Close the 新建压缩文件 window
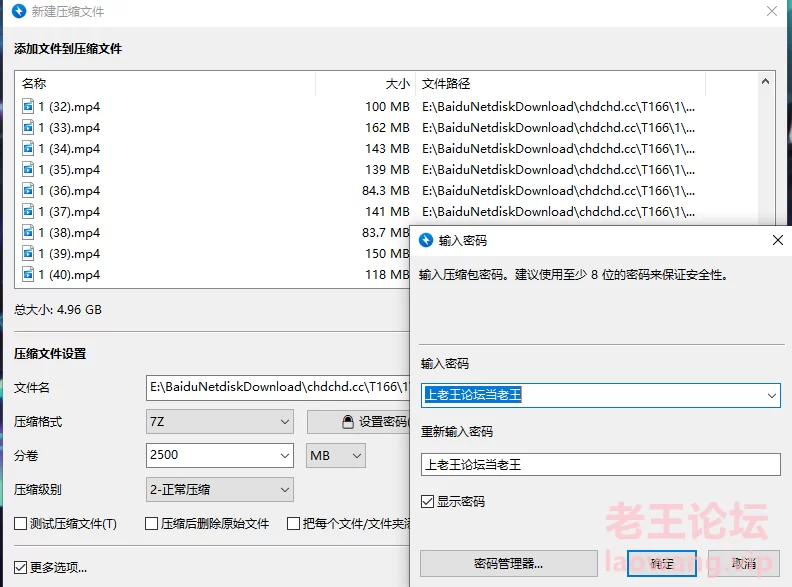This screenshot has width=792, height=587. 771,11
